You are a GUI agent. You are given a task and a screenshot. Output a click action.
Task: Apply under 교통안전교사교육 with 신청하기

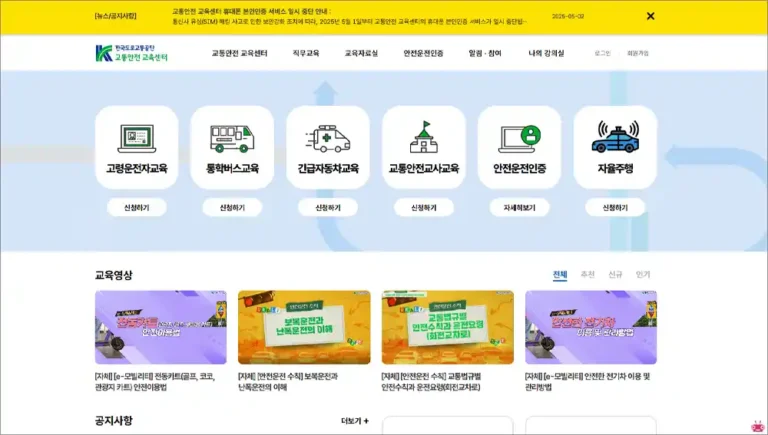(x=424, y=208)
